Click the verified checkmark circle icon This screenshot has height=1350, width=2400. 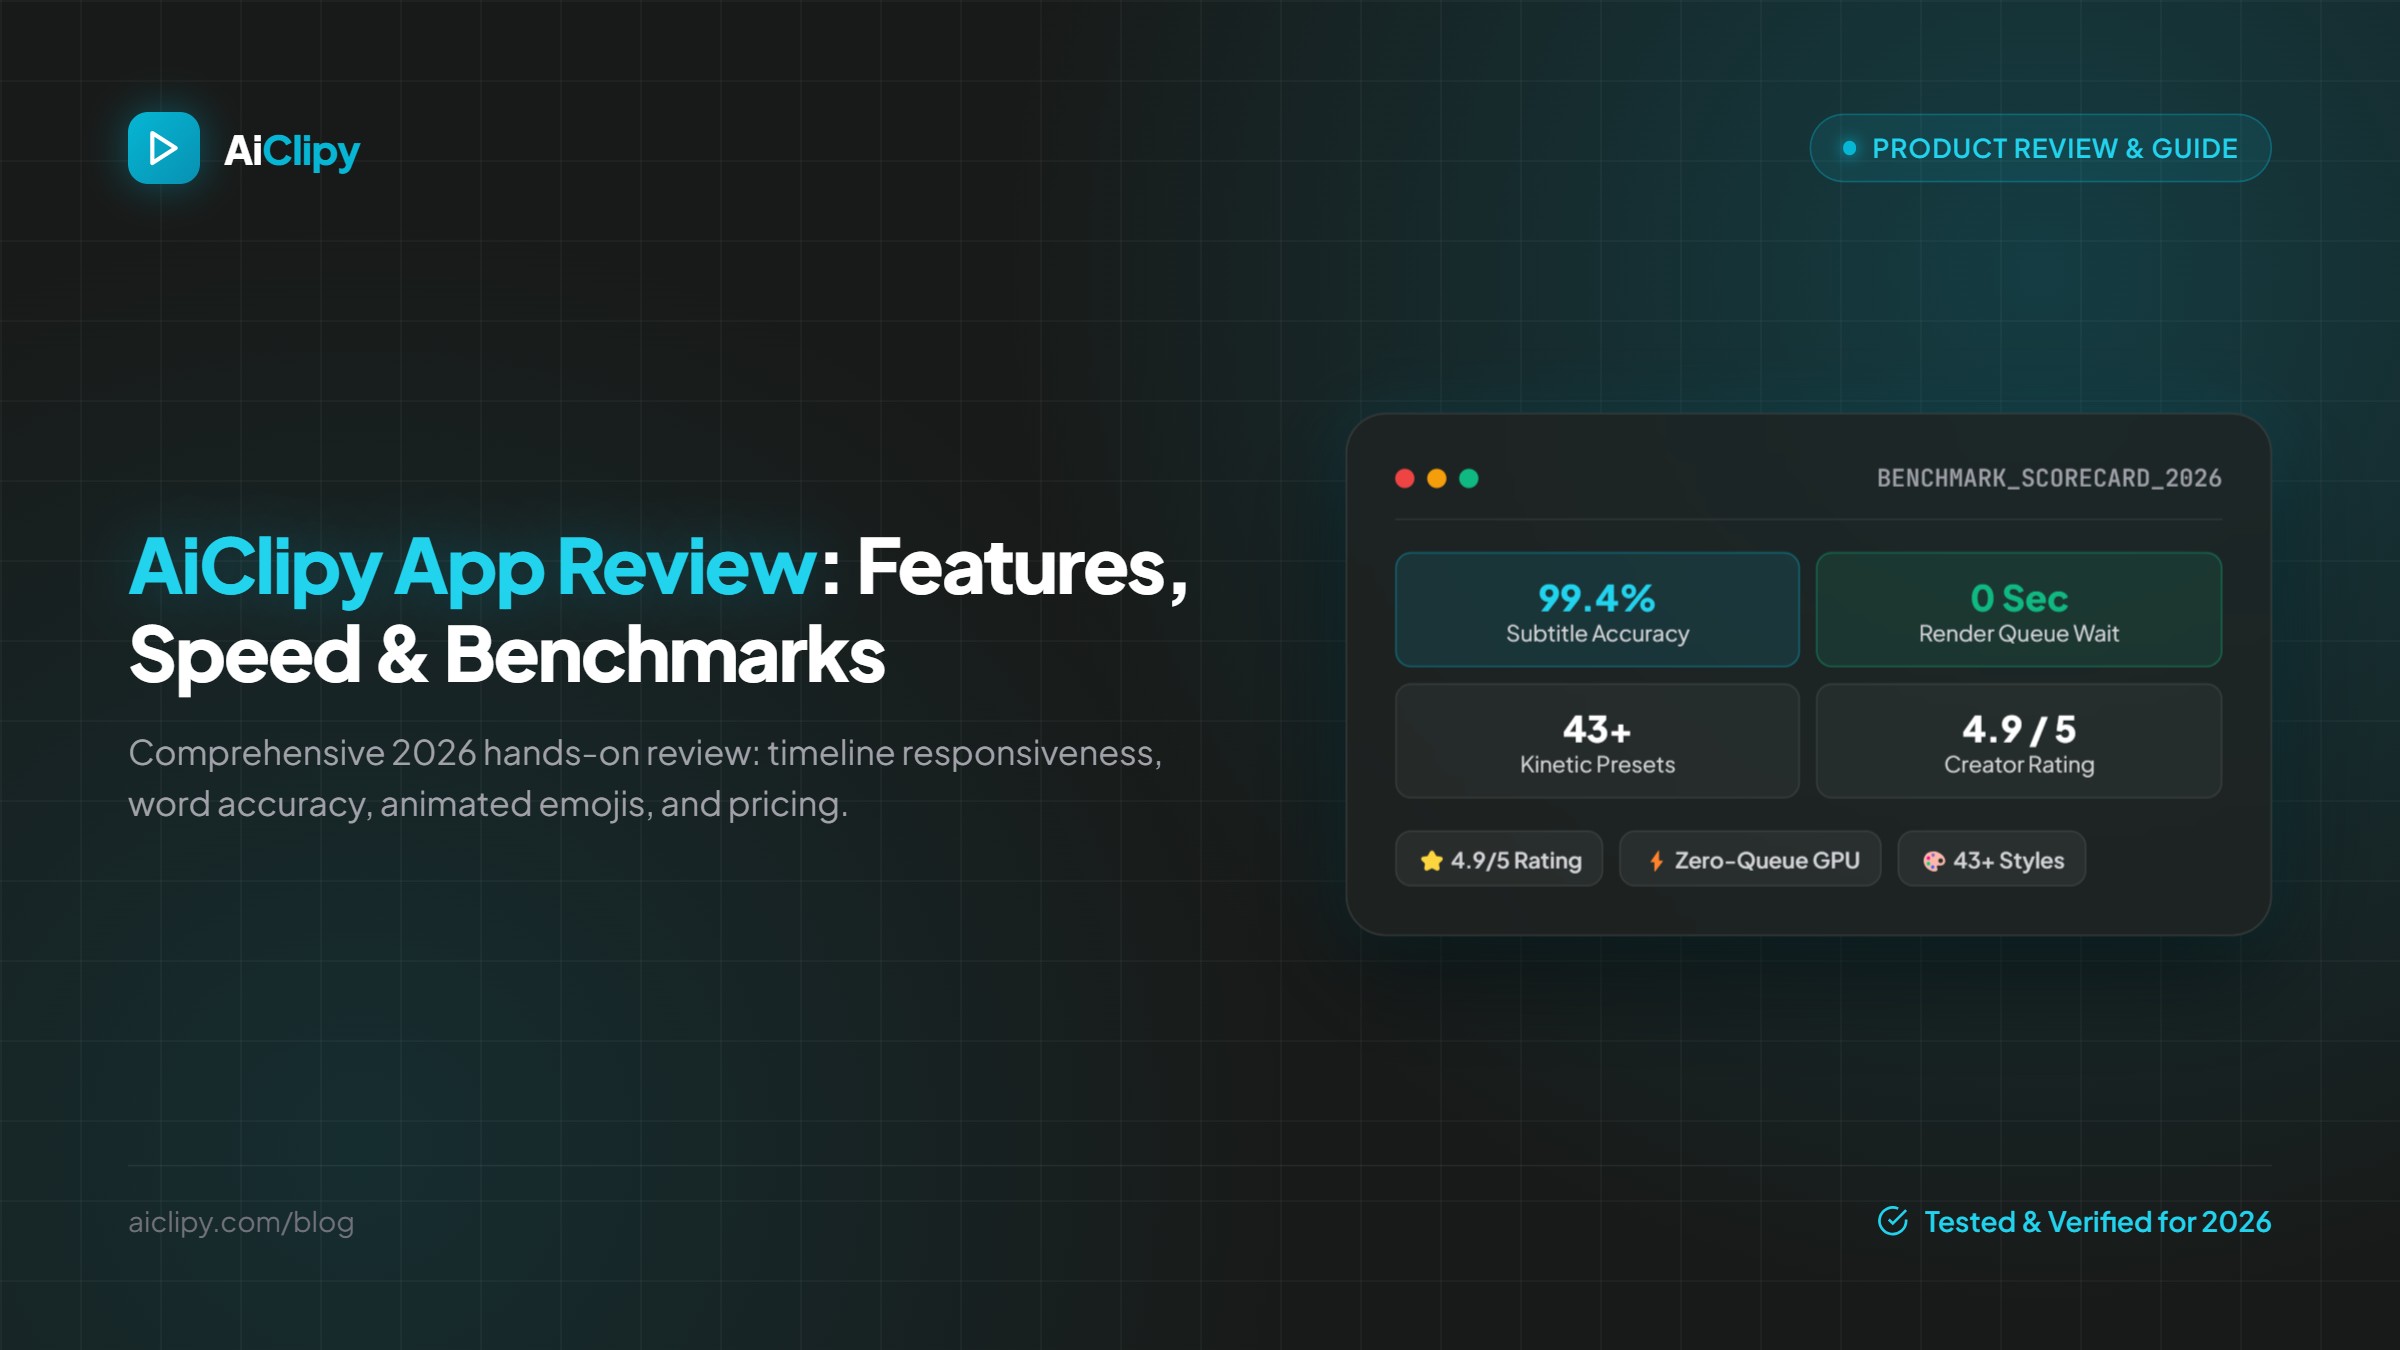1893,1221
